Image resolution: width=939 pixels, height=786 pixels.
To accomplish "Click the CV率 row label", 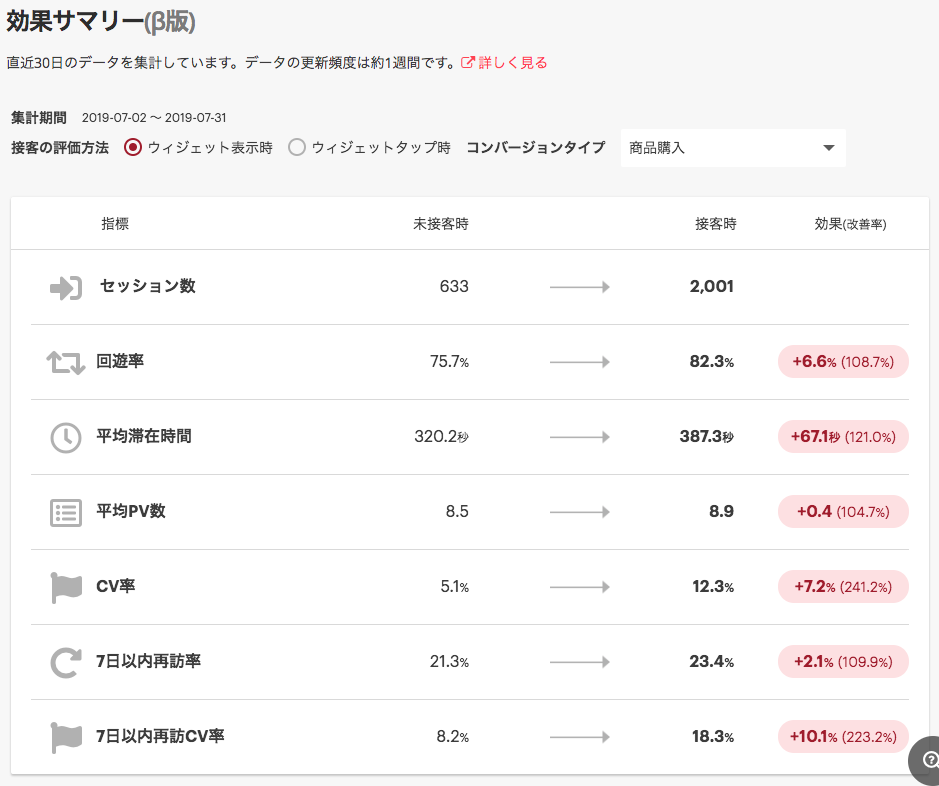I will click(116, 586).
